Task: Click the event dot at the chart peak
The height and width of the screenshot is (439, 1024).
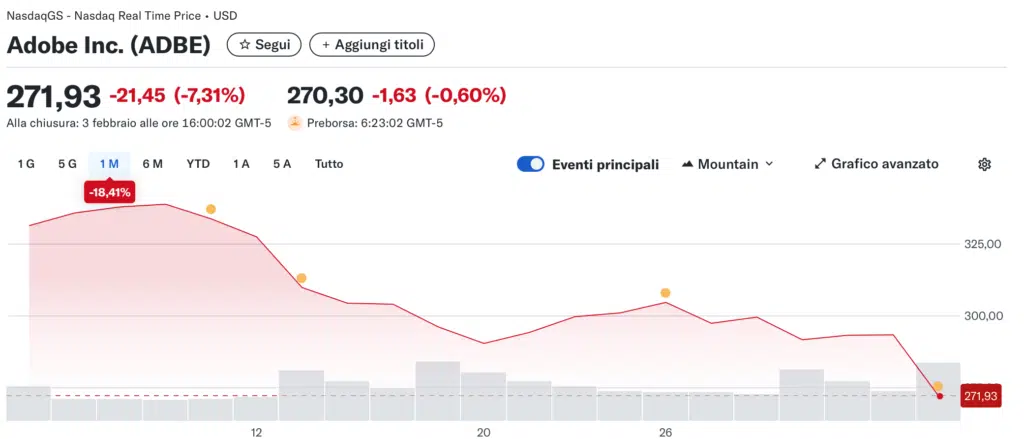Action: 211,209
